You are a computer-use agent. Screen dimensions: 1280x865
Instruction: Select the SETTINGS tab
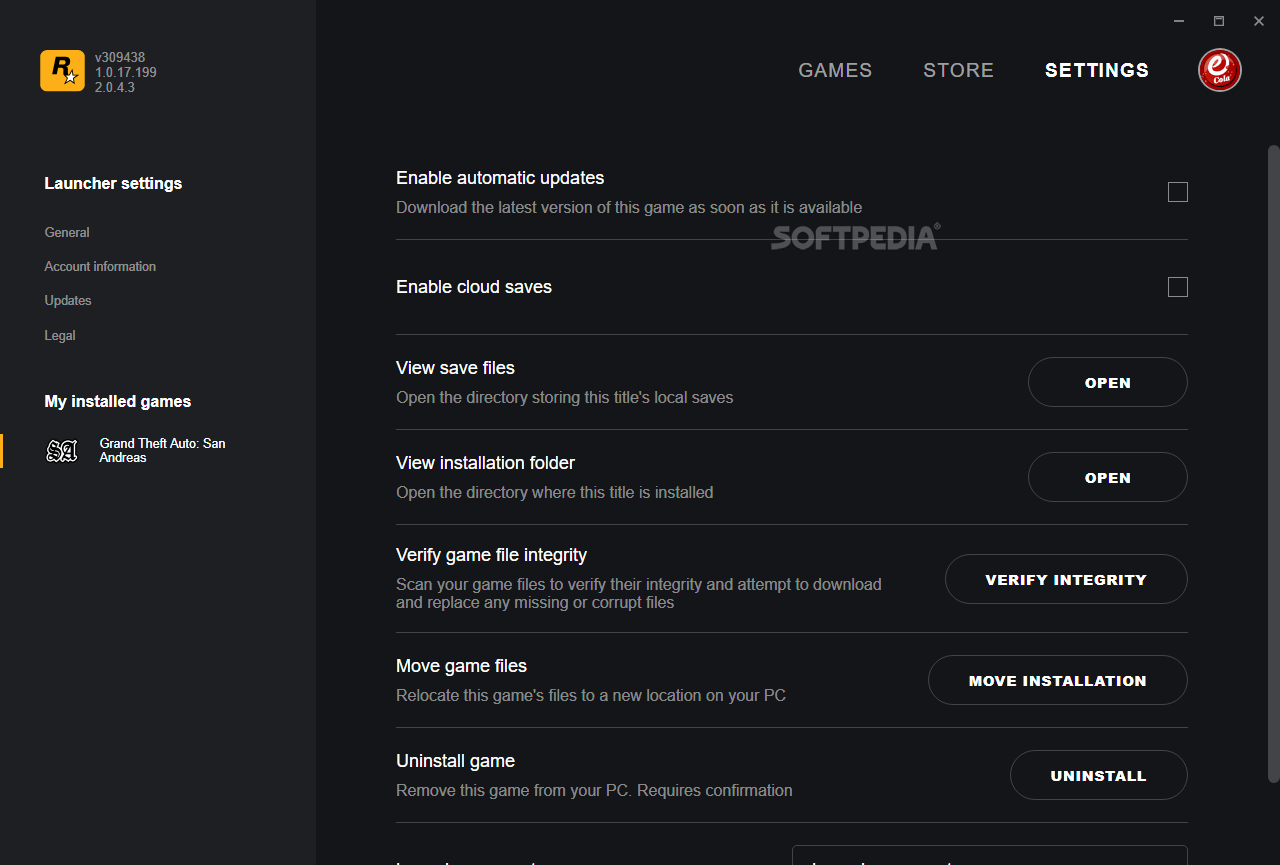[x=1097, y=70]
